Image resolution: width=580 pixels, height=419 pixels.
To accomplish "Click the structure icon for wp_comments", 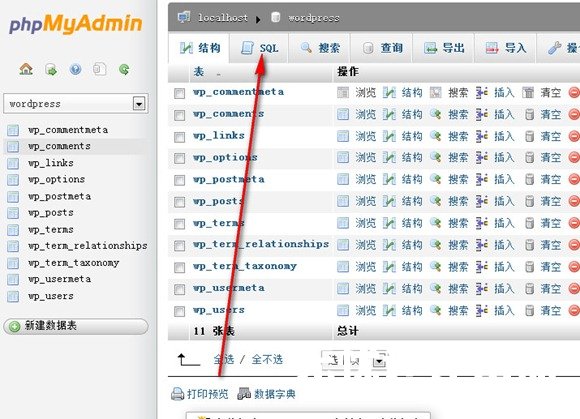I will pyautogui.click(x=389, y=115).
